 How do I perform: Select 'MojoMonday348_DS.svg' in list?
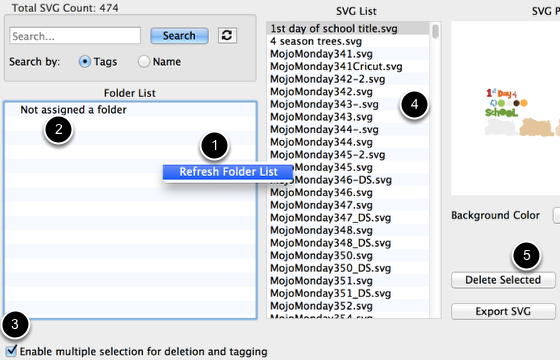pos(348,243)
